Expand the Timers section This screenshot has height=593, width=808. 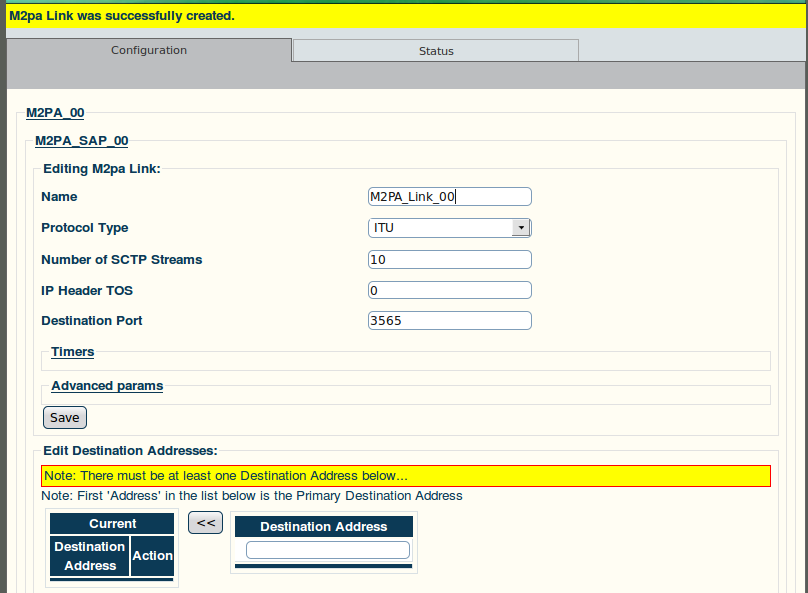pyautogui.click(x=73, y=352)
